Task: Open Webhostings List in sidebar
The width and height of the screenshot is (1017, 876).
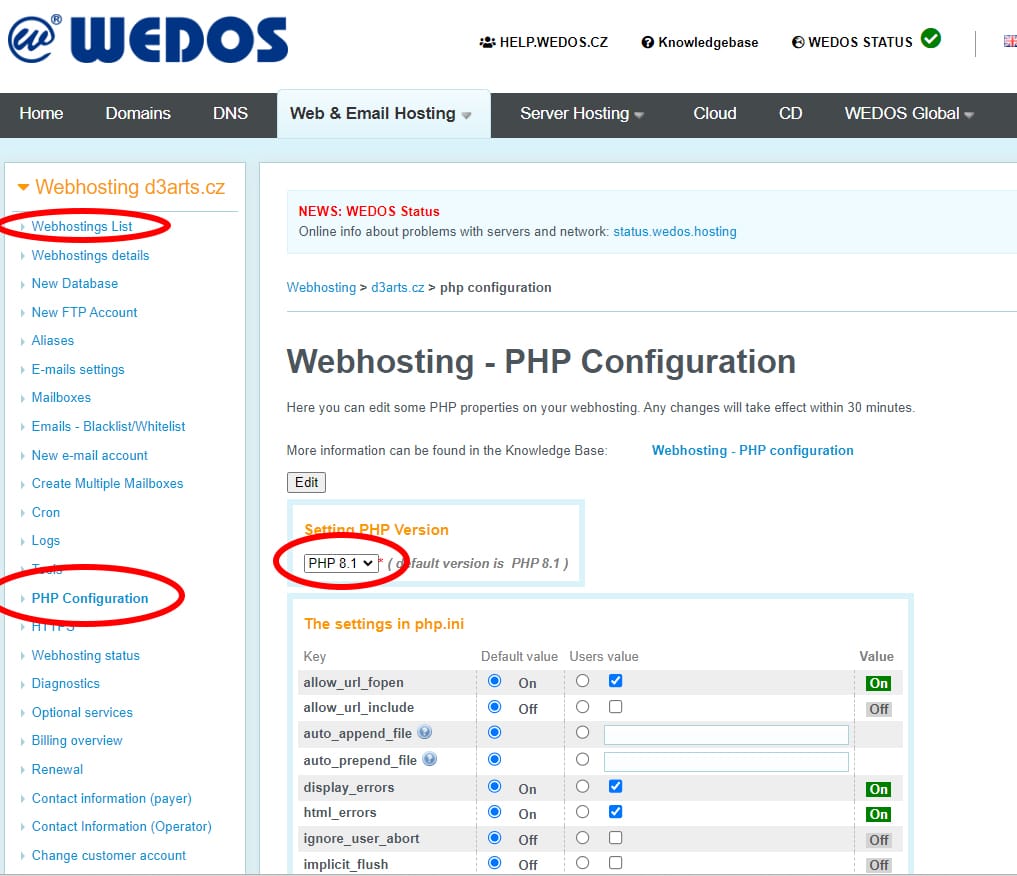Action: click(x=82, y=226)
